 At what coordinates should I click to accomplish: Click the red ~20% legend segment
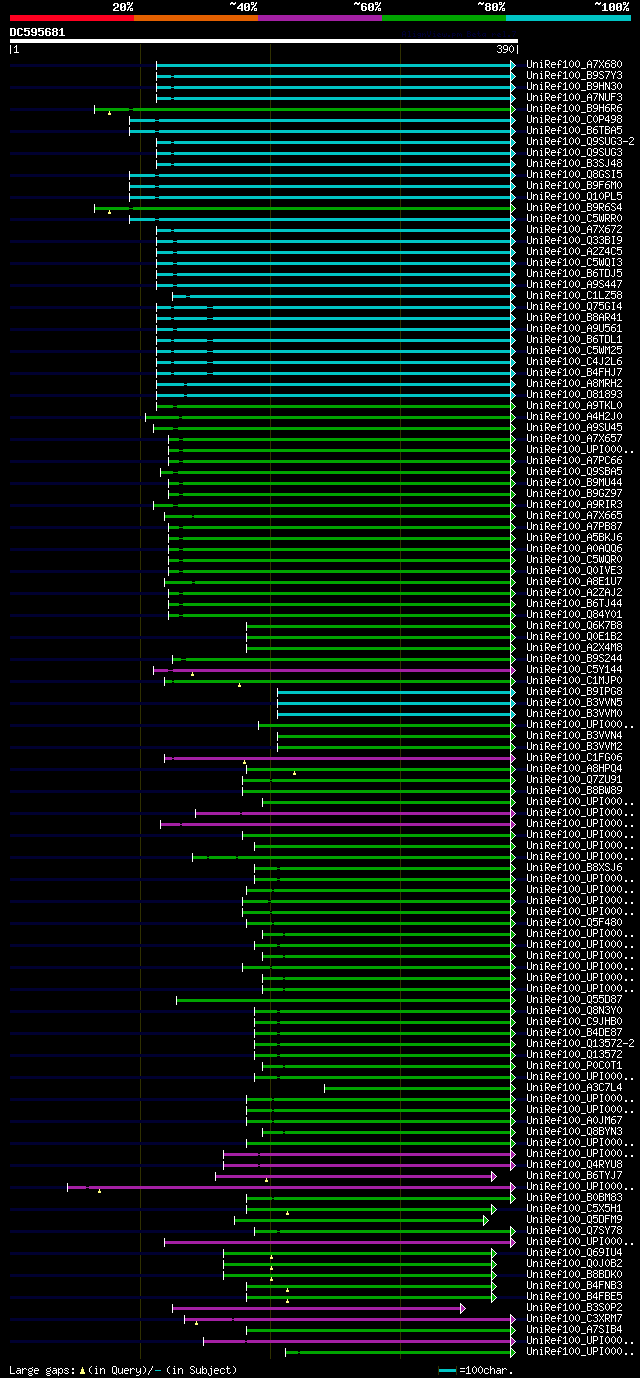[71, 18]
